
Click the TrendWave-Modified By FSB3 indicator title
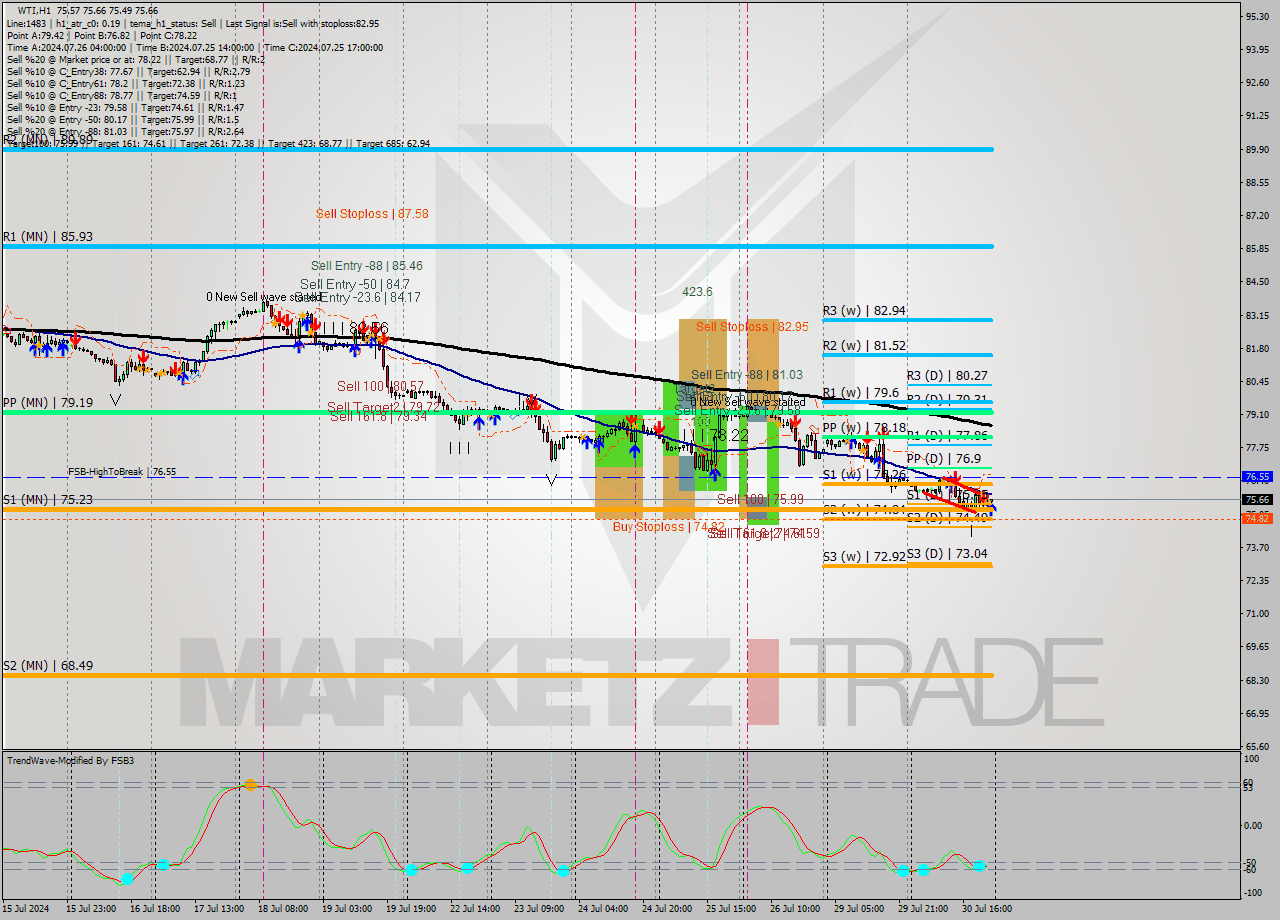point(71,761)
